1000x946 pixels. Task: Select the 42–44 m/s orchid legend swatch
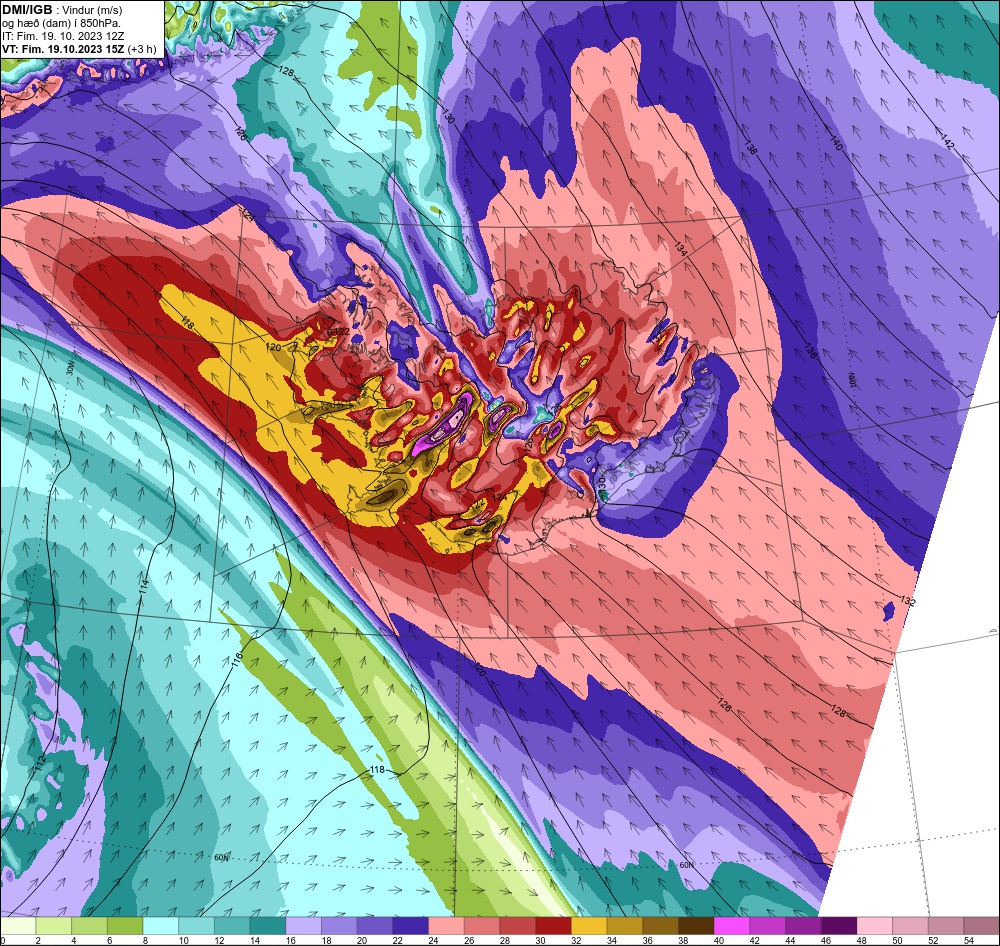768,926
